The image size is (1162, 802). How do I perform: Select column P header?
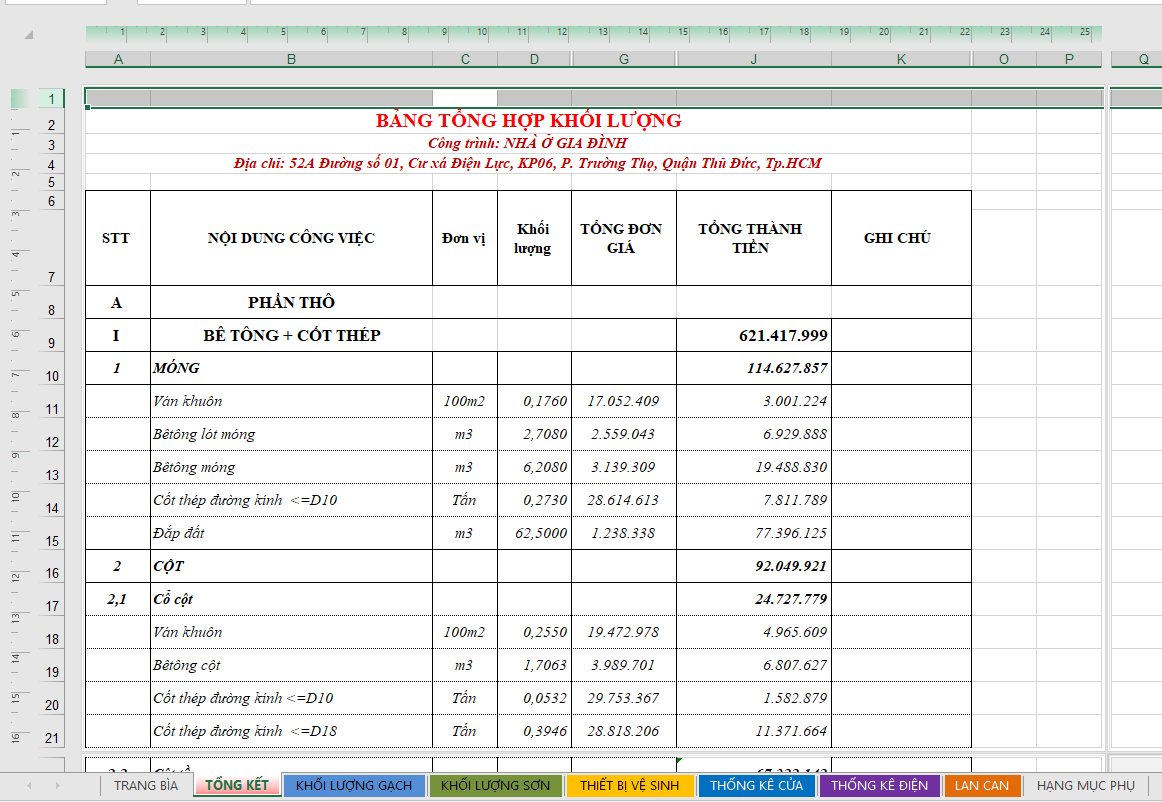coord(1069,59)
